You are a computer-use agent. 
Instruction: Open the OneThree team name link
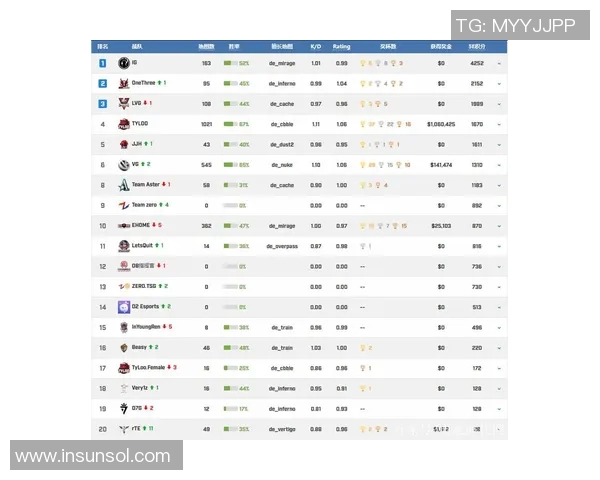143,83
